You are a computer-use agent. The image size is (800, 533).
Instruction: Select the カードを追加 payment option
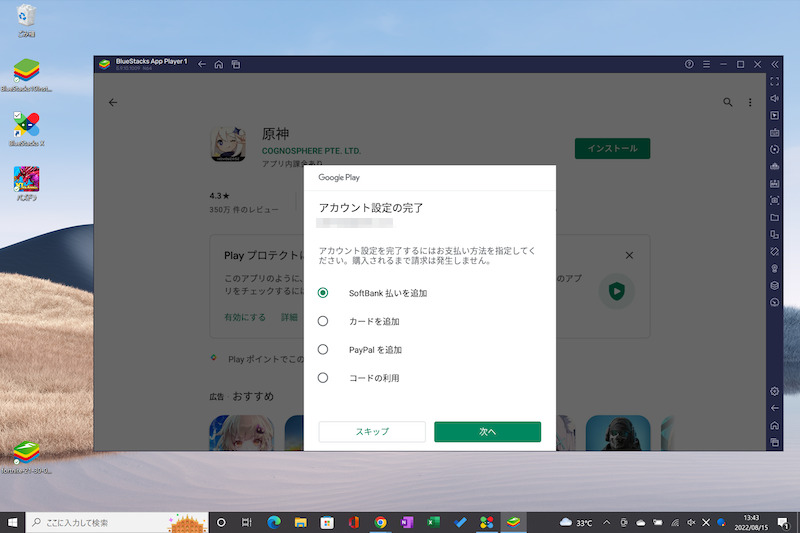click(323, 321)
